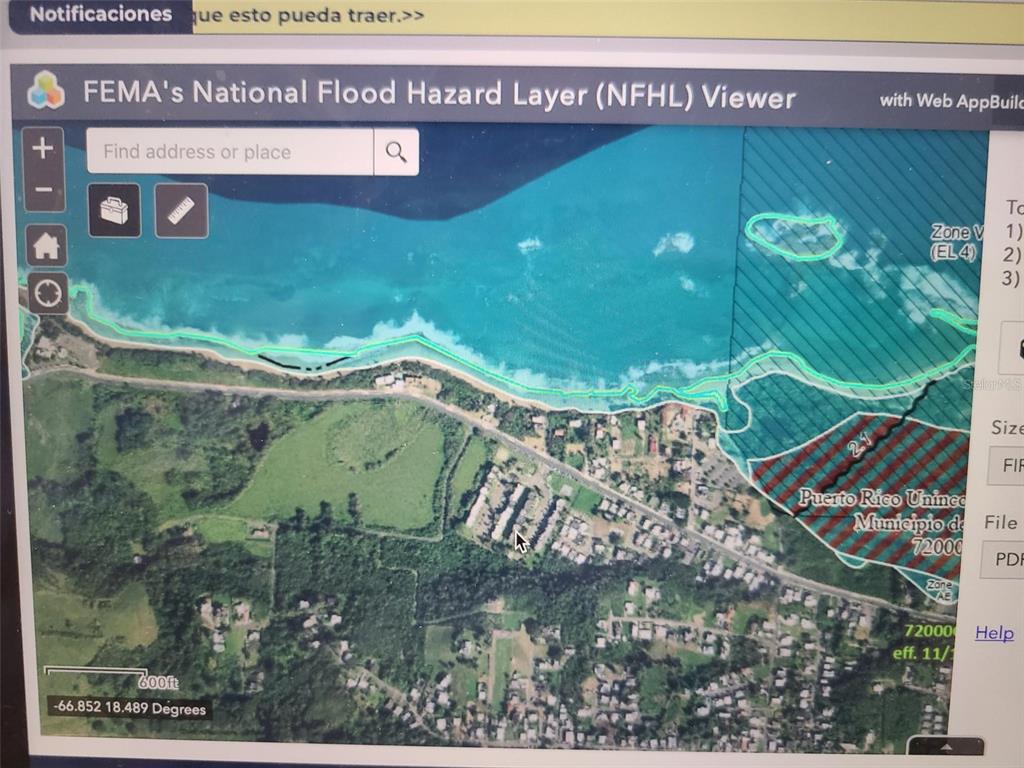Activate the My Location crosshair button
Image resolution: width=1024 pixels, height=768 pixels.
(x=47, y=294)
